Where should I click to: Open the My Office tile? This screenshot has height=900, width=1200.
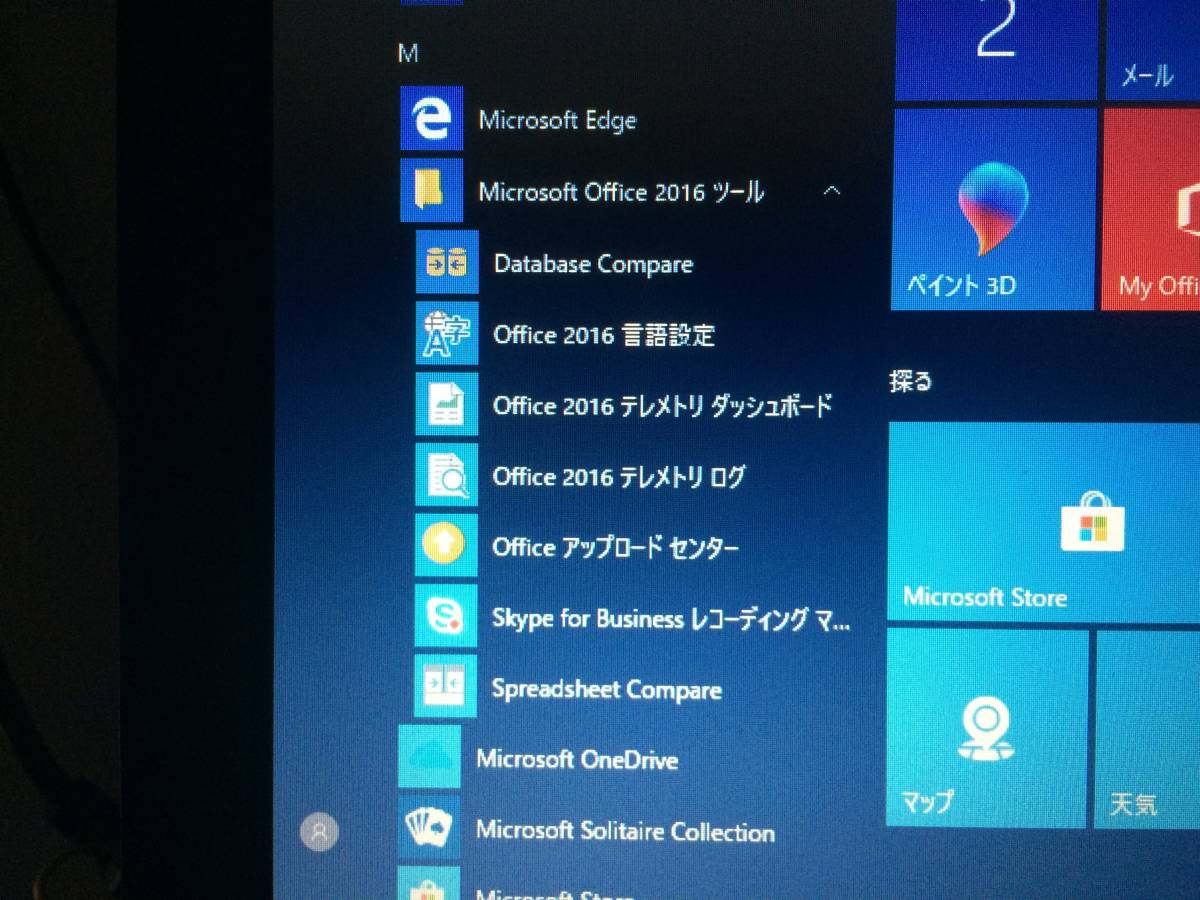1152,209
